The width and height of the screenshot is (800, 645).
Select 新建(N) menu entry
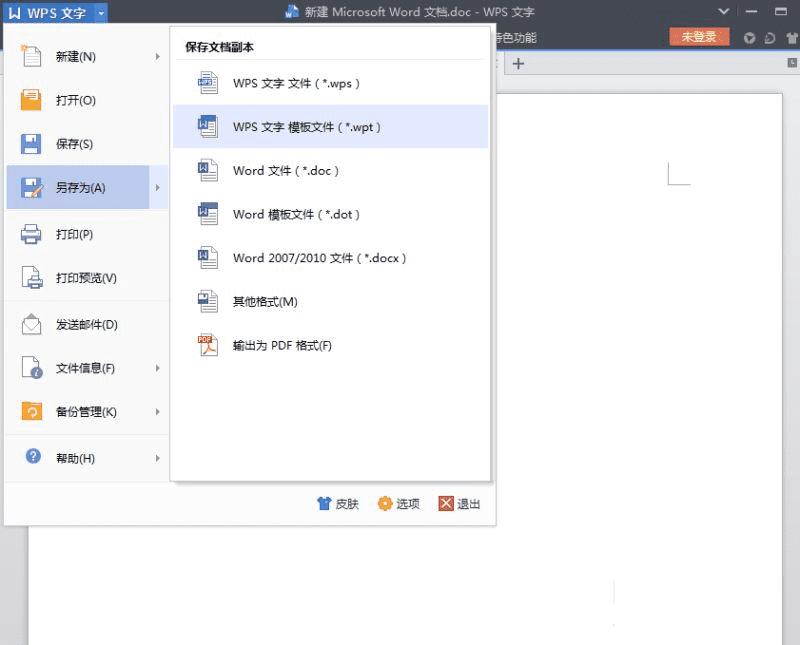point(87,56)
